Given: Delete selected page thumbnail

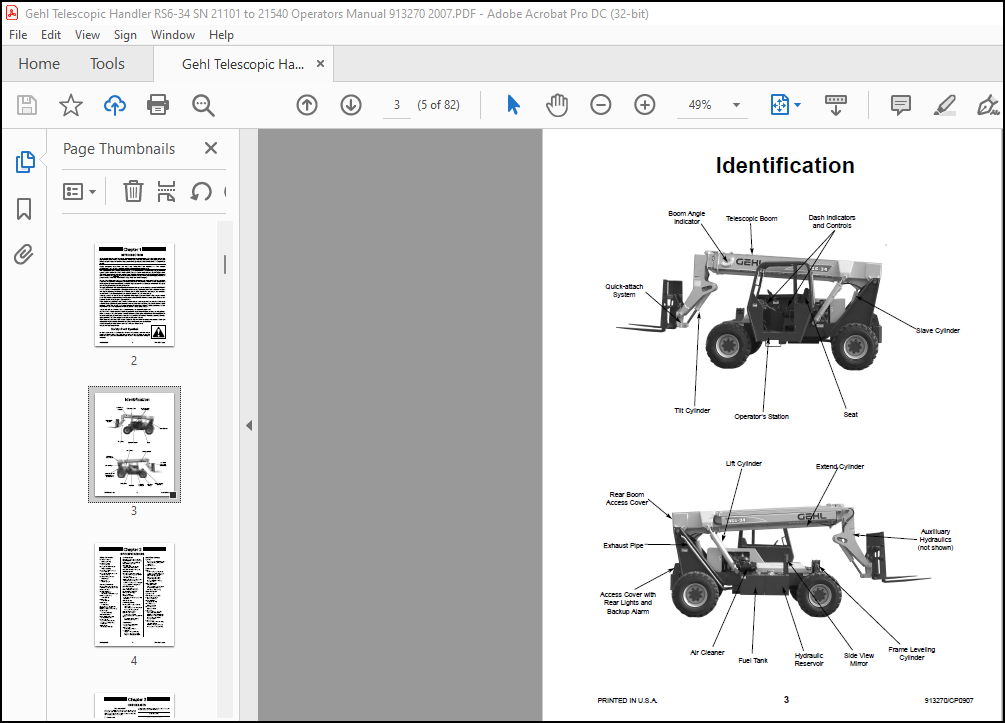Looking at the screenshot, I should point(133,191).
